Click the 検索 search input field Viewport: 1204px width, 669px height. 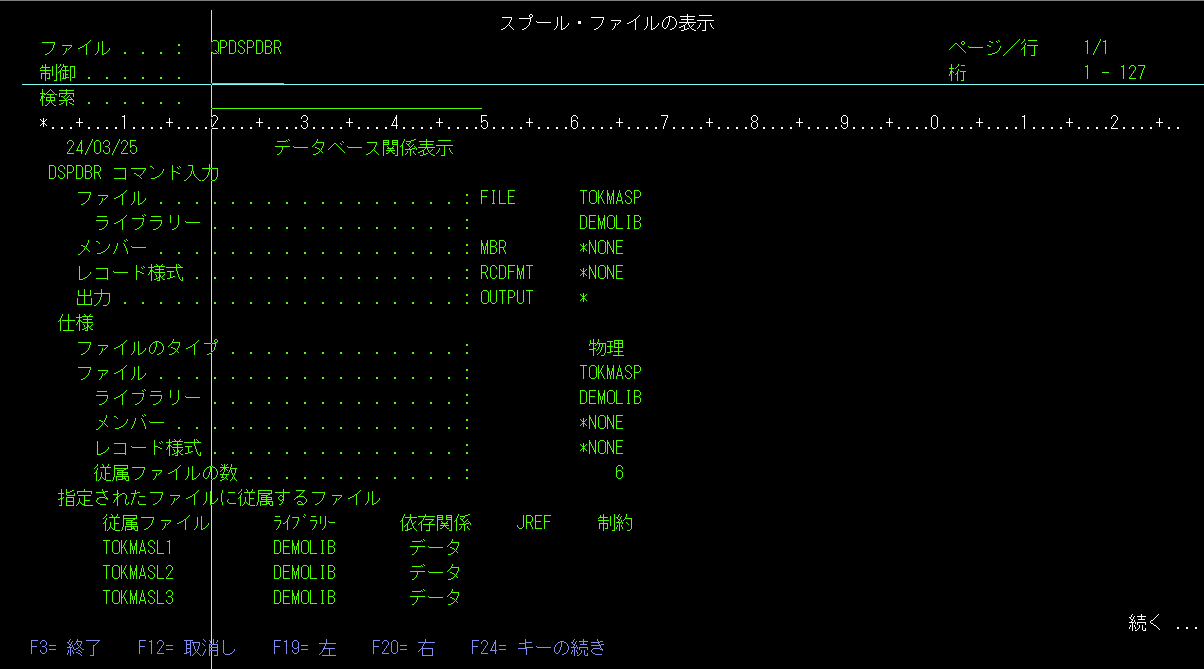pos(347,98)
